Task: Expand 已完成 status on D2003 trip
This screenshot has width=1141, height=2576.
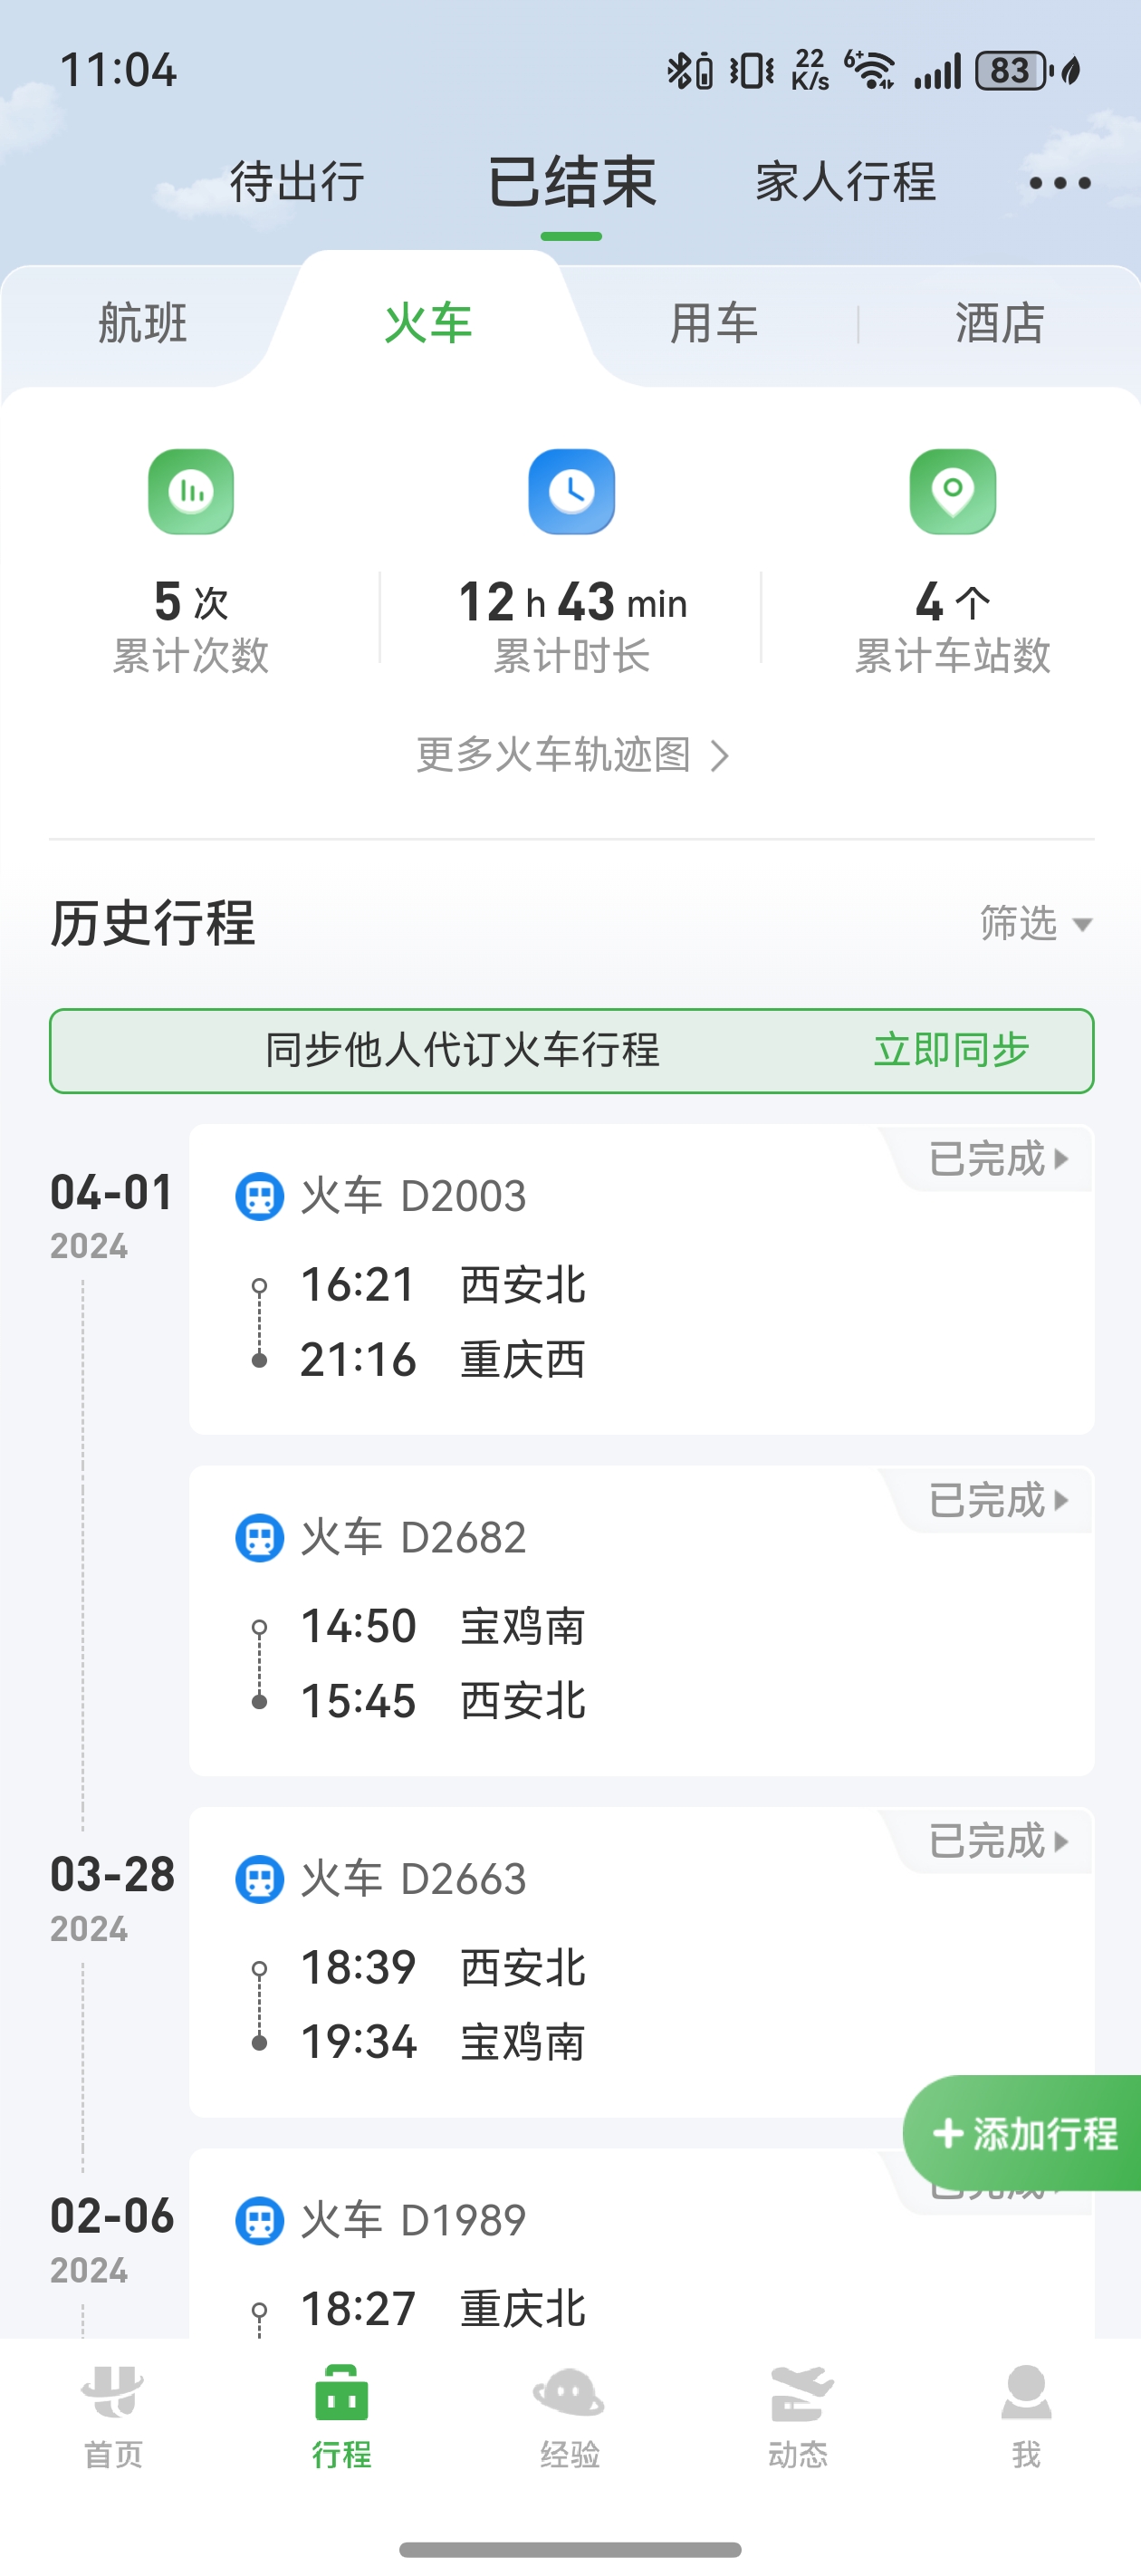Action: click(998, 1159)
